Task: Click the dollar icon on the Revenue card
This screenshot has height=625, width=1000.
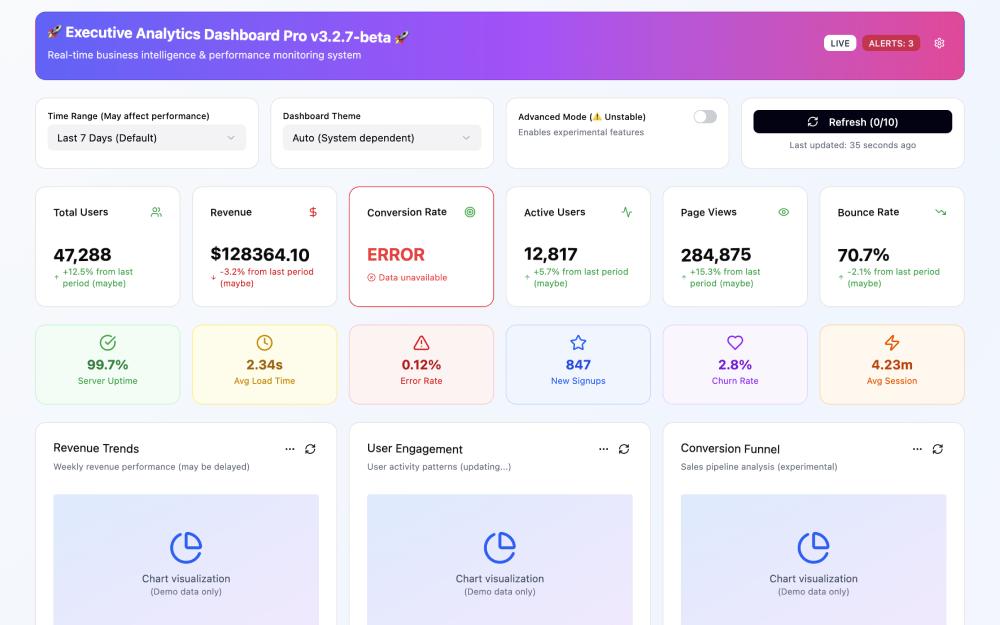Action: coord(312,212)
